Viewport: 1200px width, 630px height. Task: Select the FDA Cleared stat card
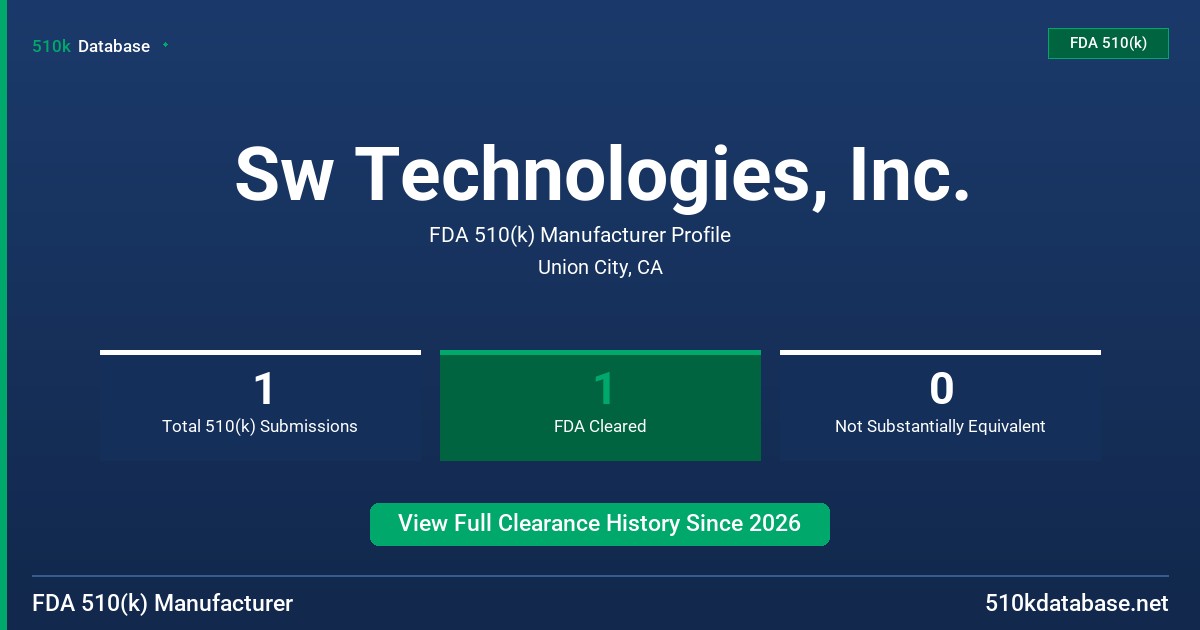(600, 406)
